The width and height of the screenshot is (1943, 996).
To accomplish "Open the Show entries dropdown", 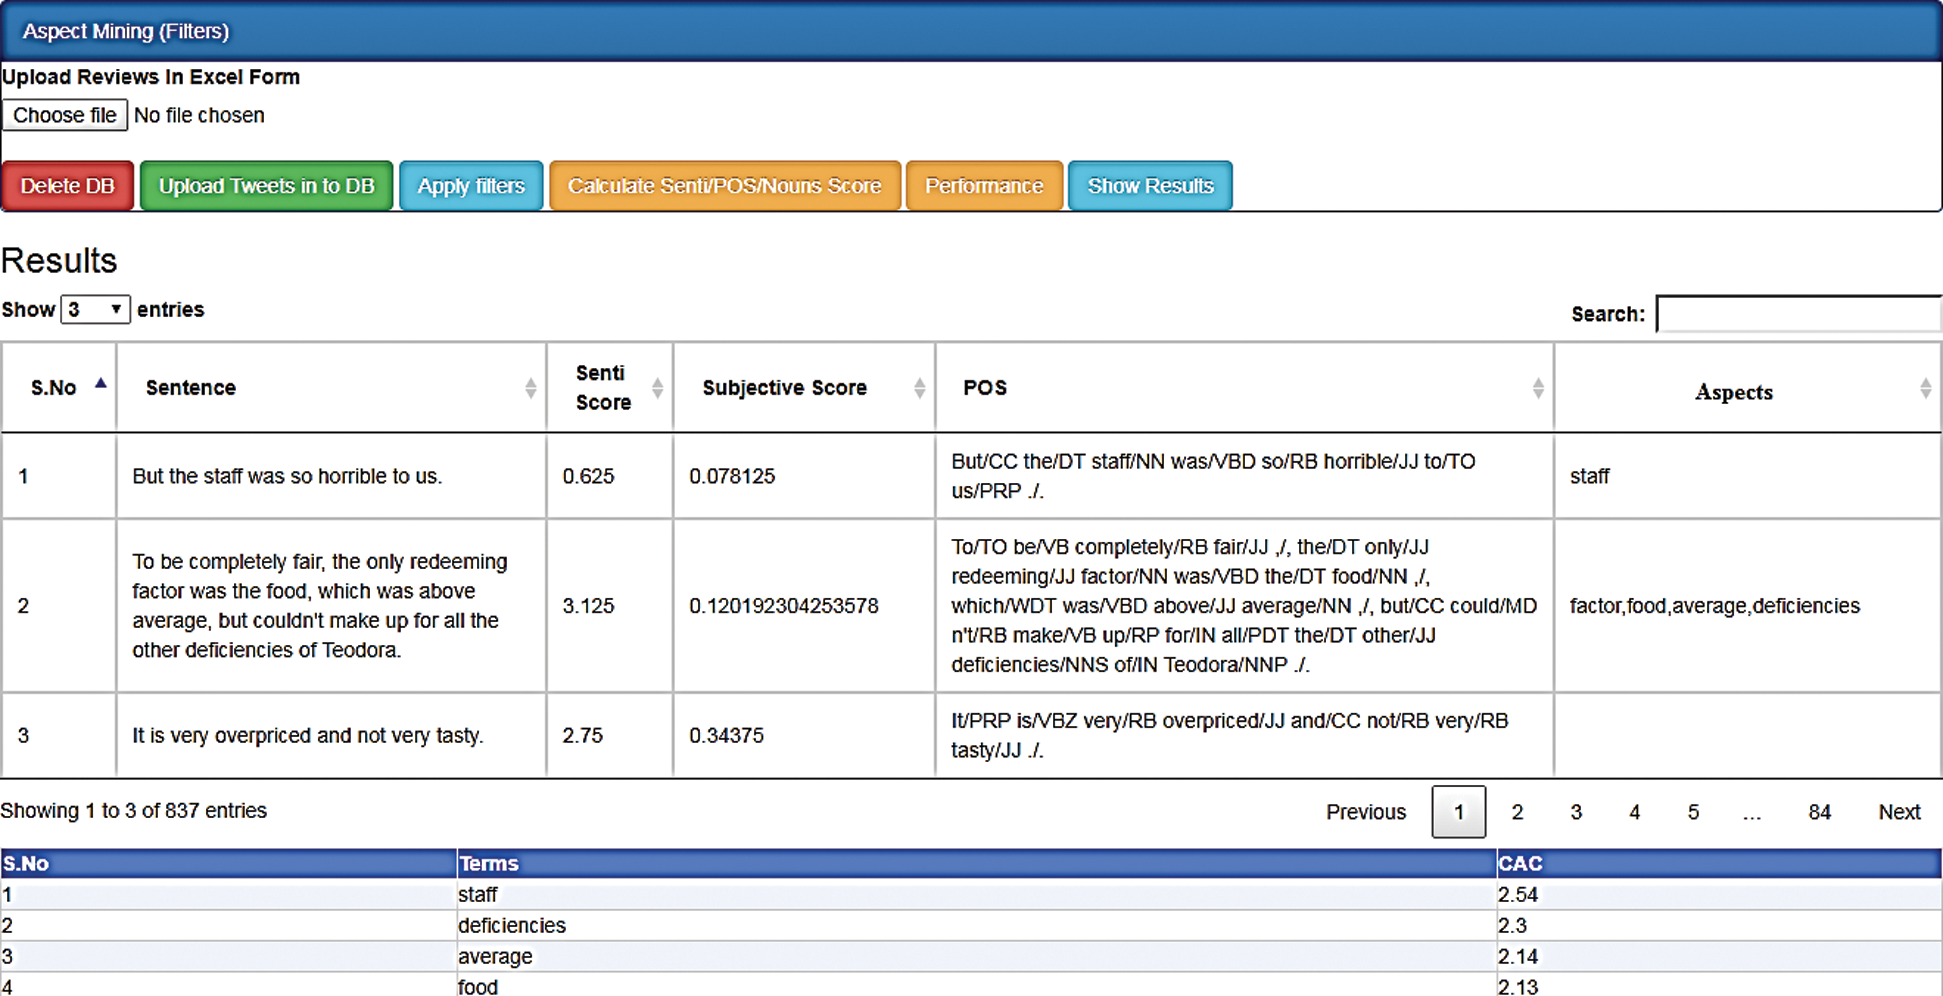I will point(95,310).
